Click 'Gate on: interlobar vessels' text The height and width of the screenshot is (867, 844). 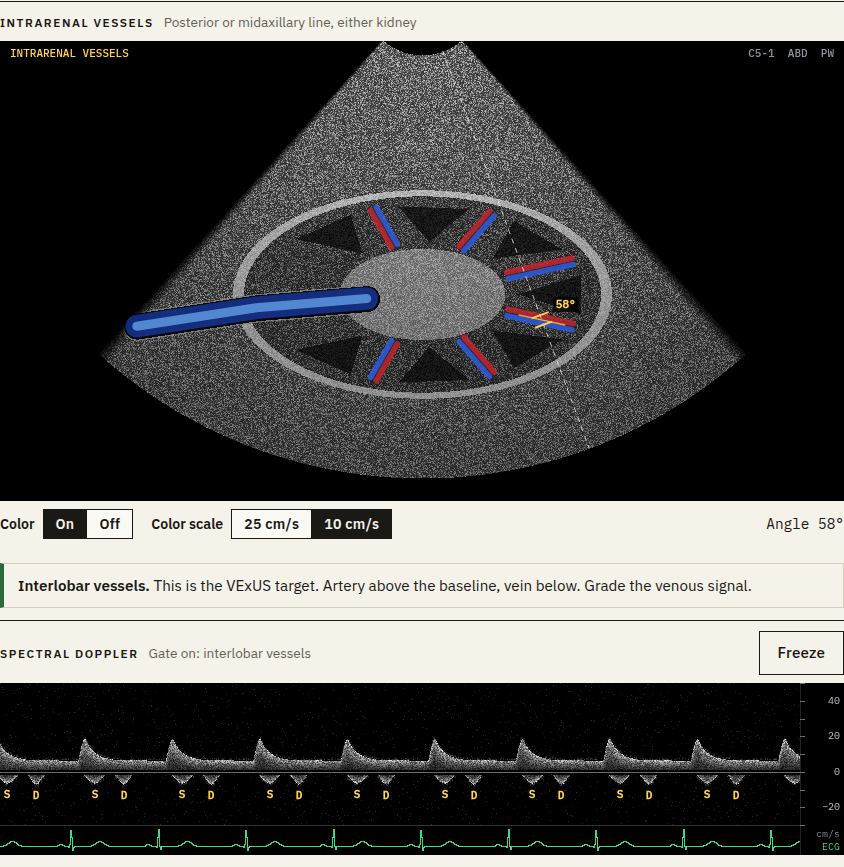[230, 654]
